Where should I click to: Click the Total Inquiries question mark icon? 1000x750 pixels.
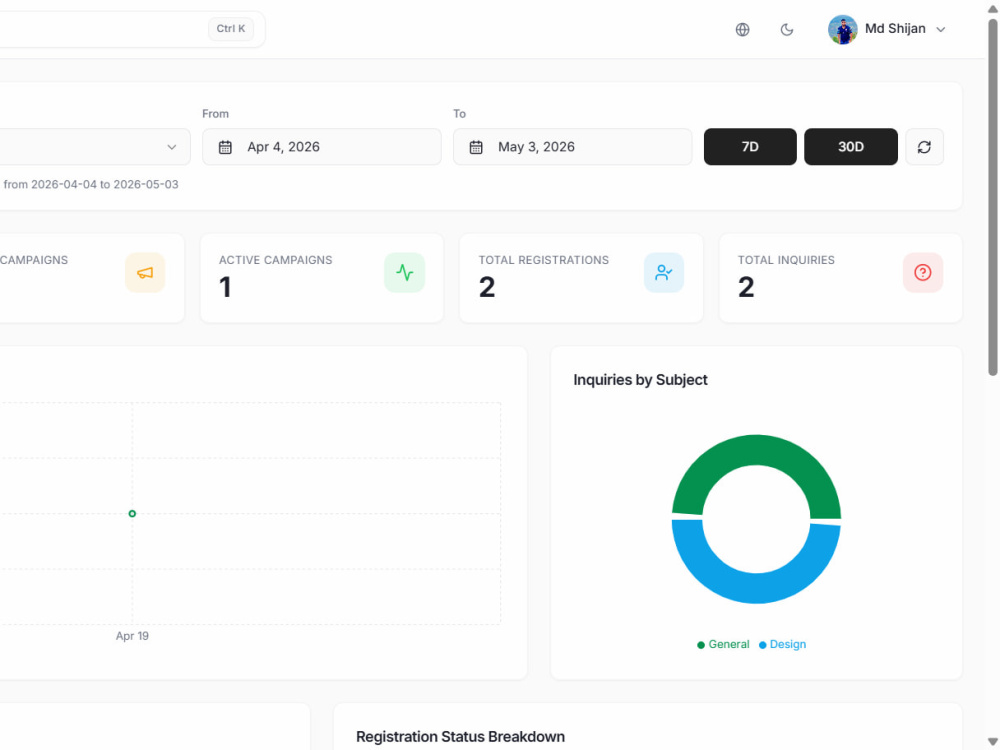[923, 272]
